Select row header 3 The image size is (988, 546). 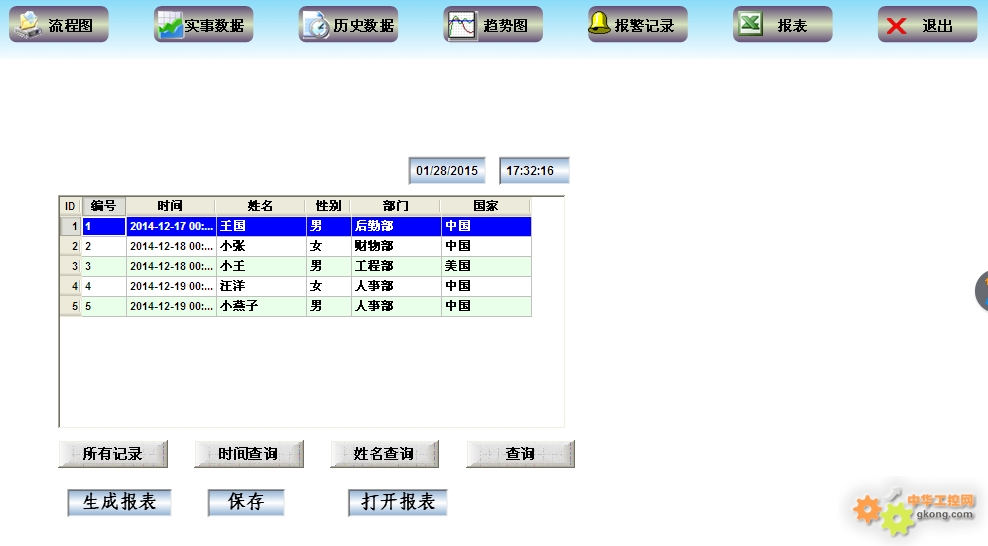(x=71, y=266)
